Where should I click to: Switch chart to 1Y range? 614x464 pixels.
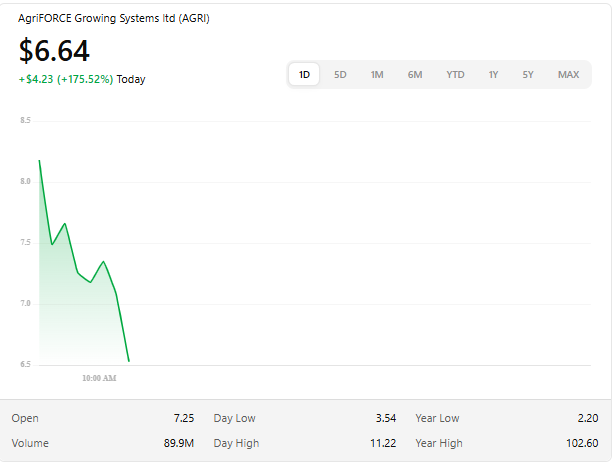tap(493, 74)
